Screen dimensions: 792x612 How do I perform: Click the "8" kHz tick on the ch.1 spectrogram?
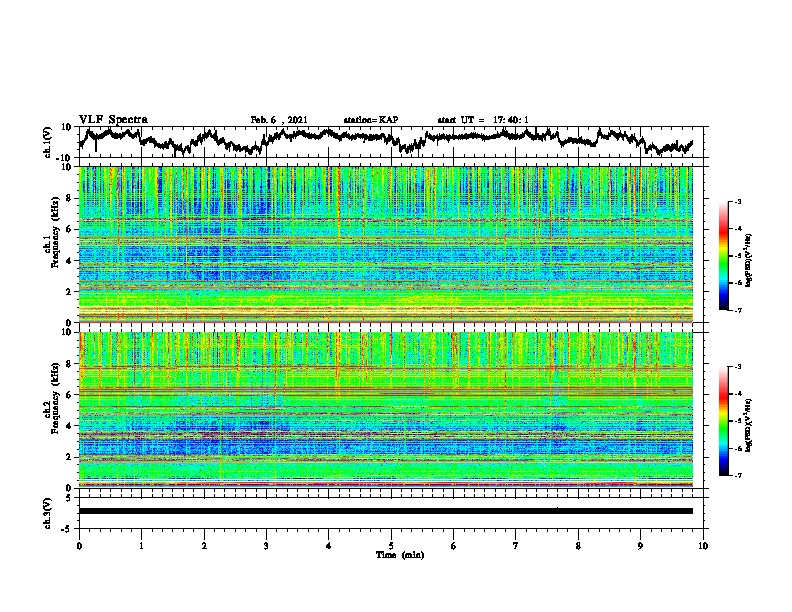point(70,198)
